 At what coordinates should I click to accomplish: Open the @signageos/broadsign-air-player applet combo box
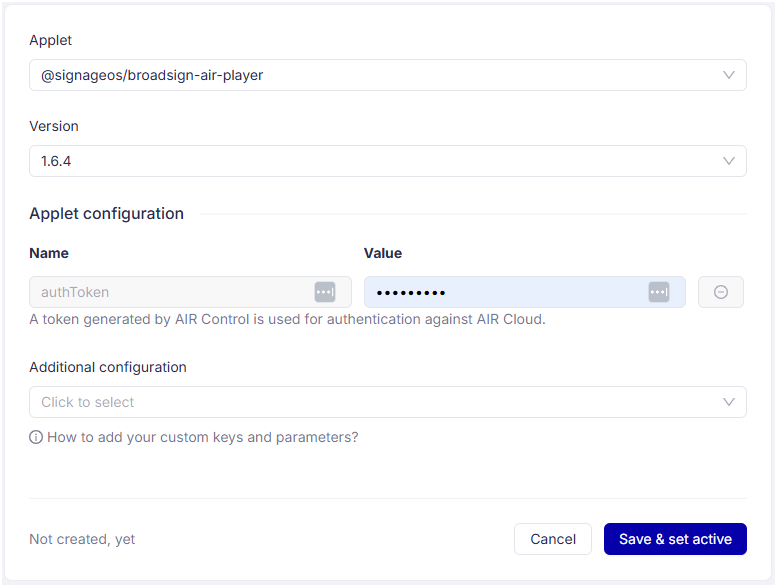click(370, 75)
